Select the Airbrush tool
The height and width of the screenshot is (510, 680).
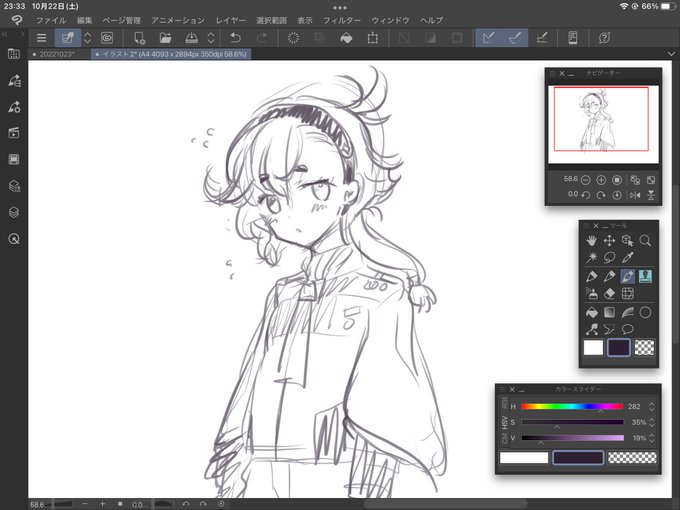(592, 294)
